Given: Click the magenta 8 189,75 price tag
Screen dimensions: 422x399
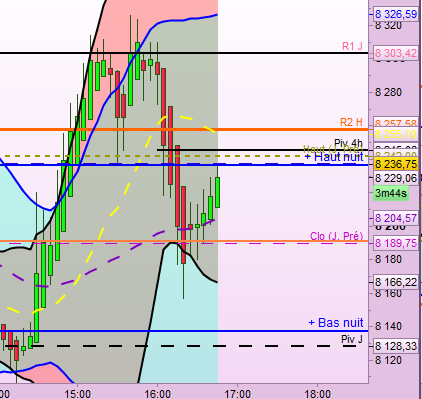Looking at the screenshot, I should [395, 243].
